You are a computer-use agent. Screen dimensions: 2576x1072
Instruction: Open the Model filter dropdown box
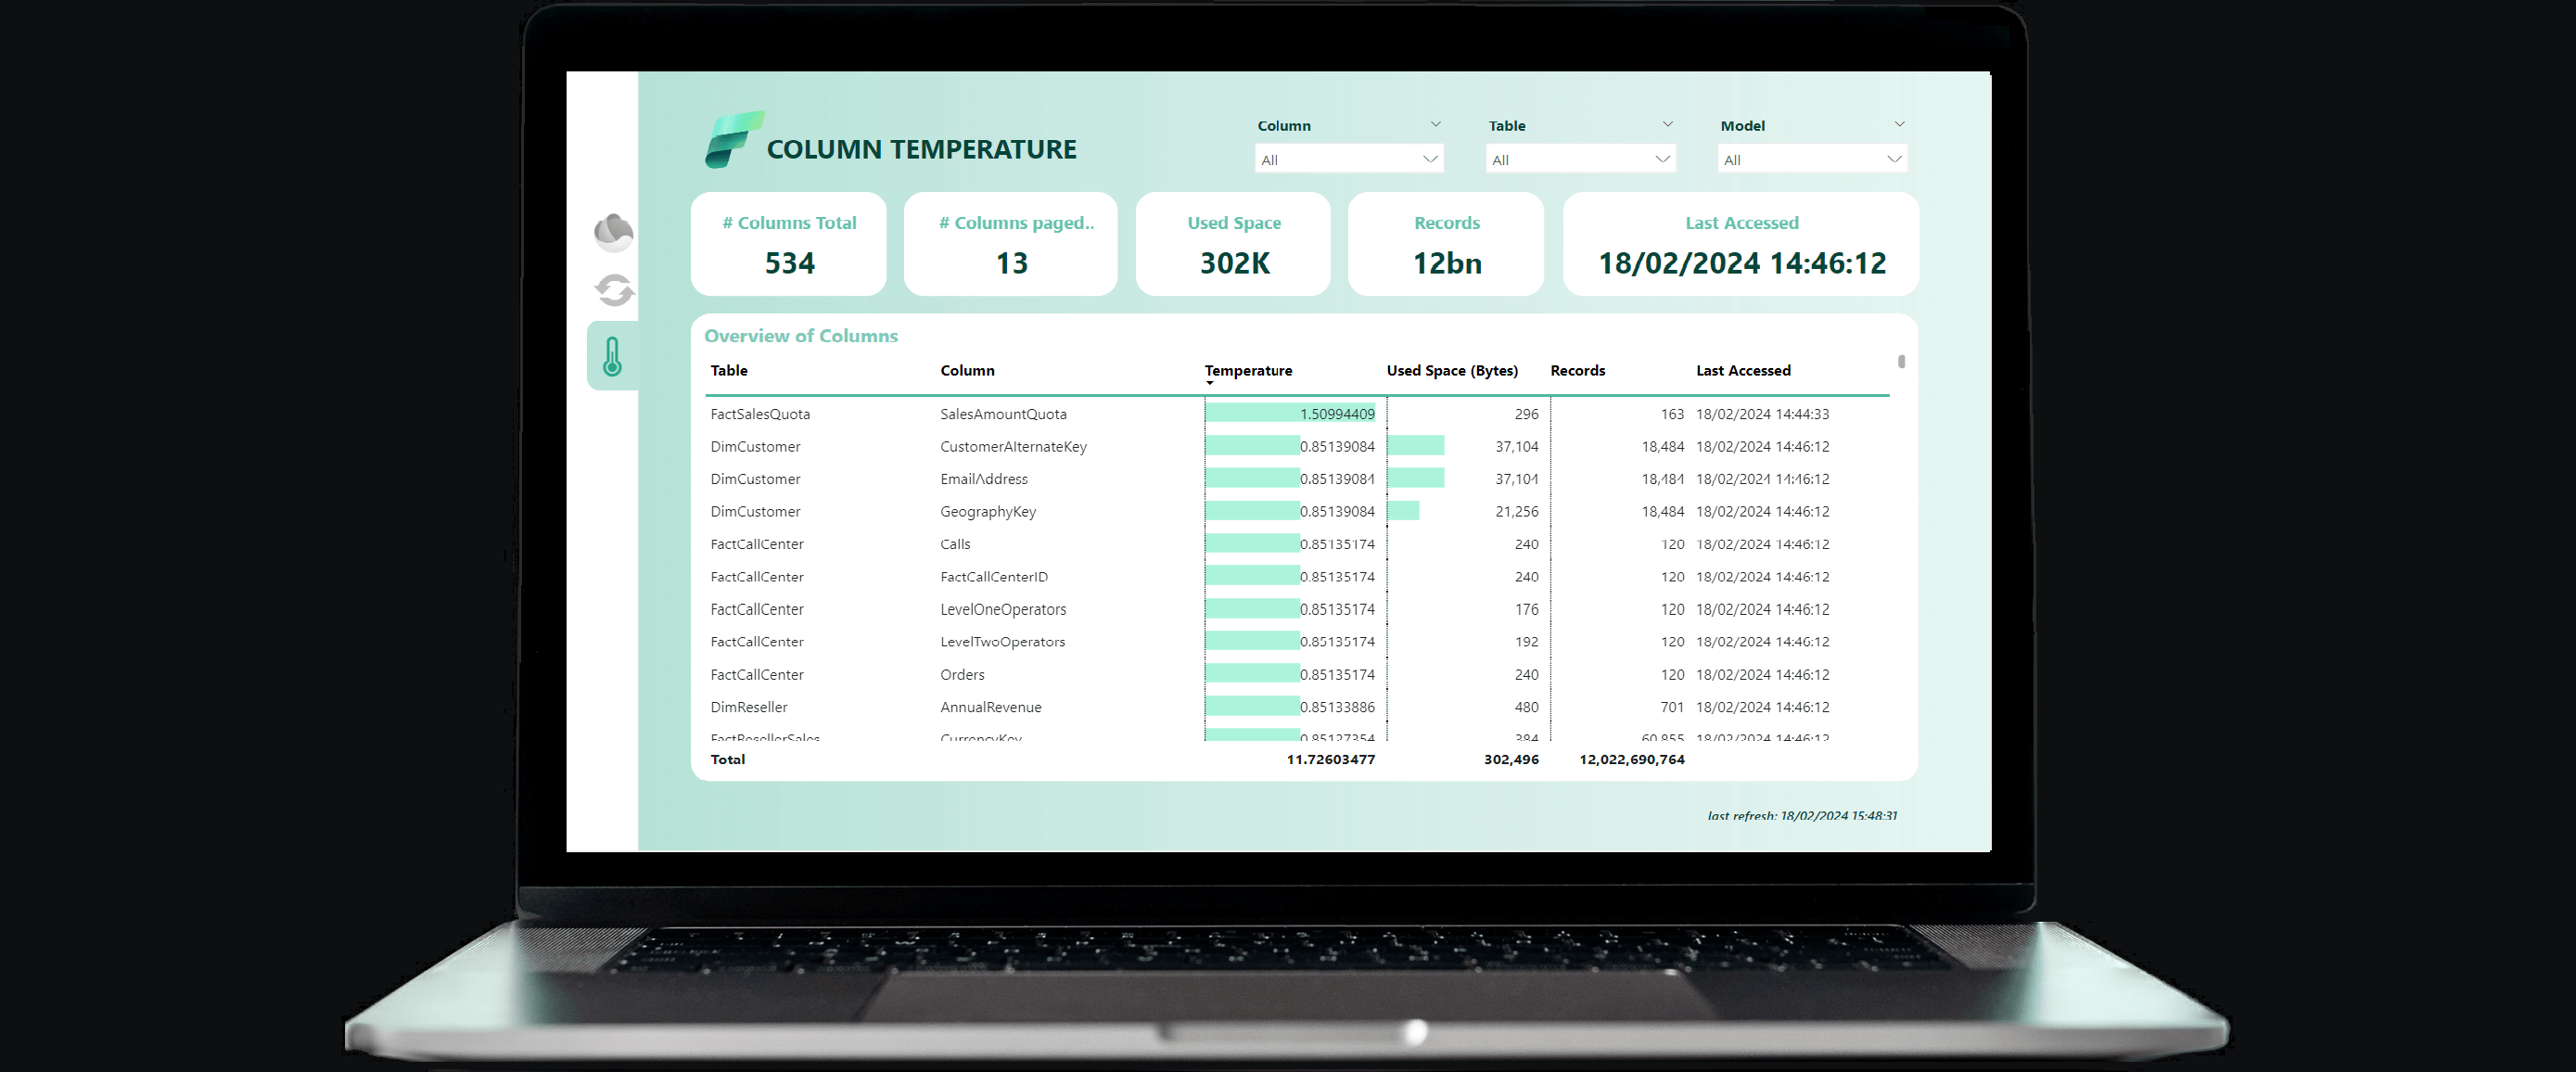(1811, 159)
